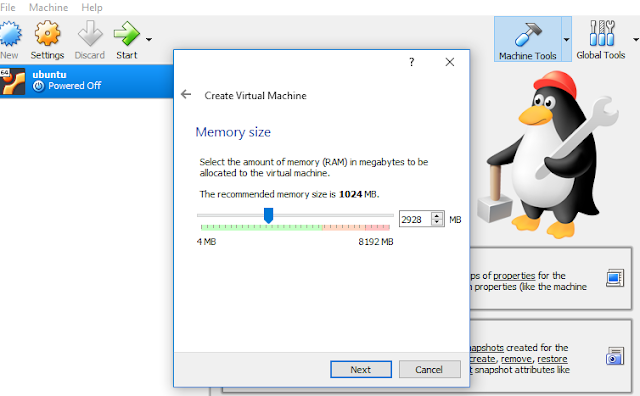Image resolution: width=640 pixels, height=396 pixels.
Task: Open Settings gear icon in toolbar
Action: pos(47,33)
